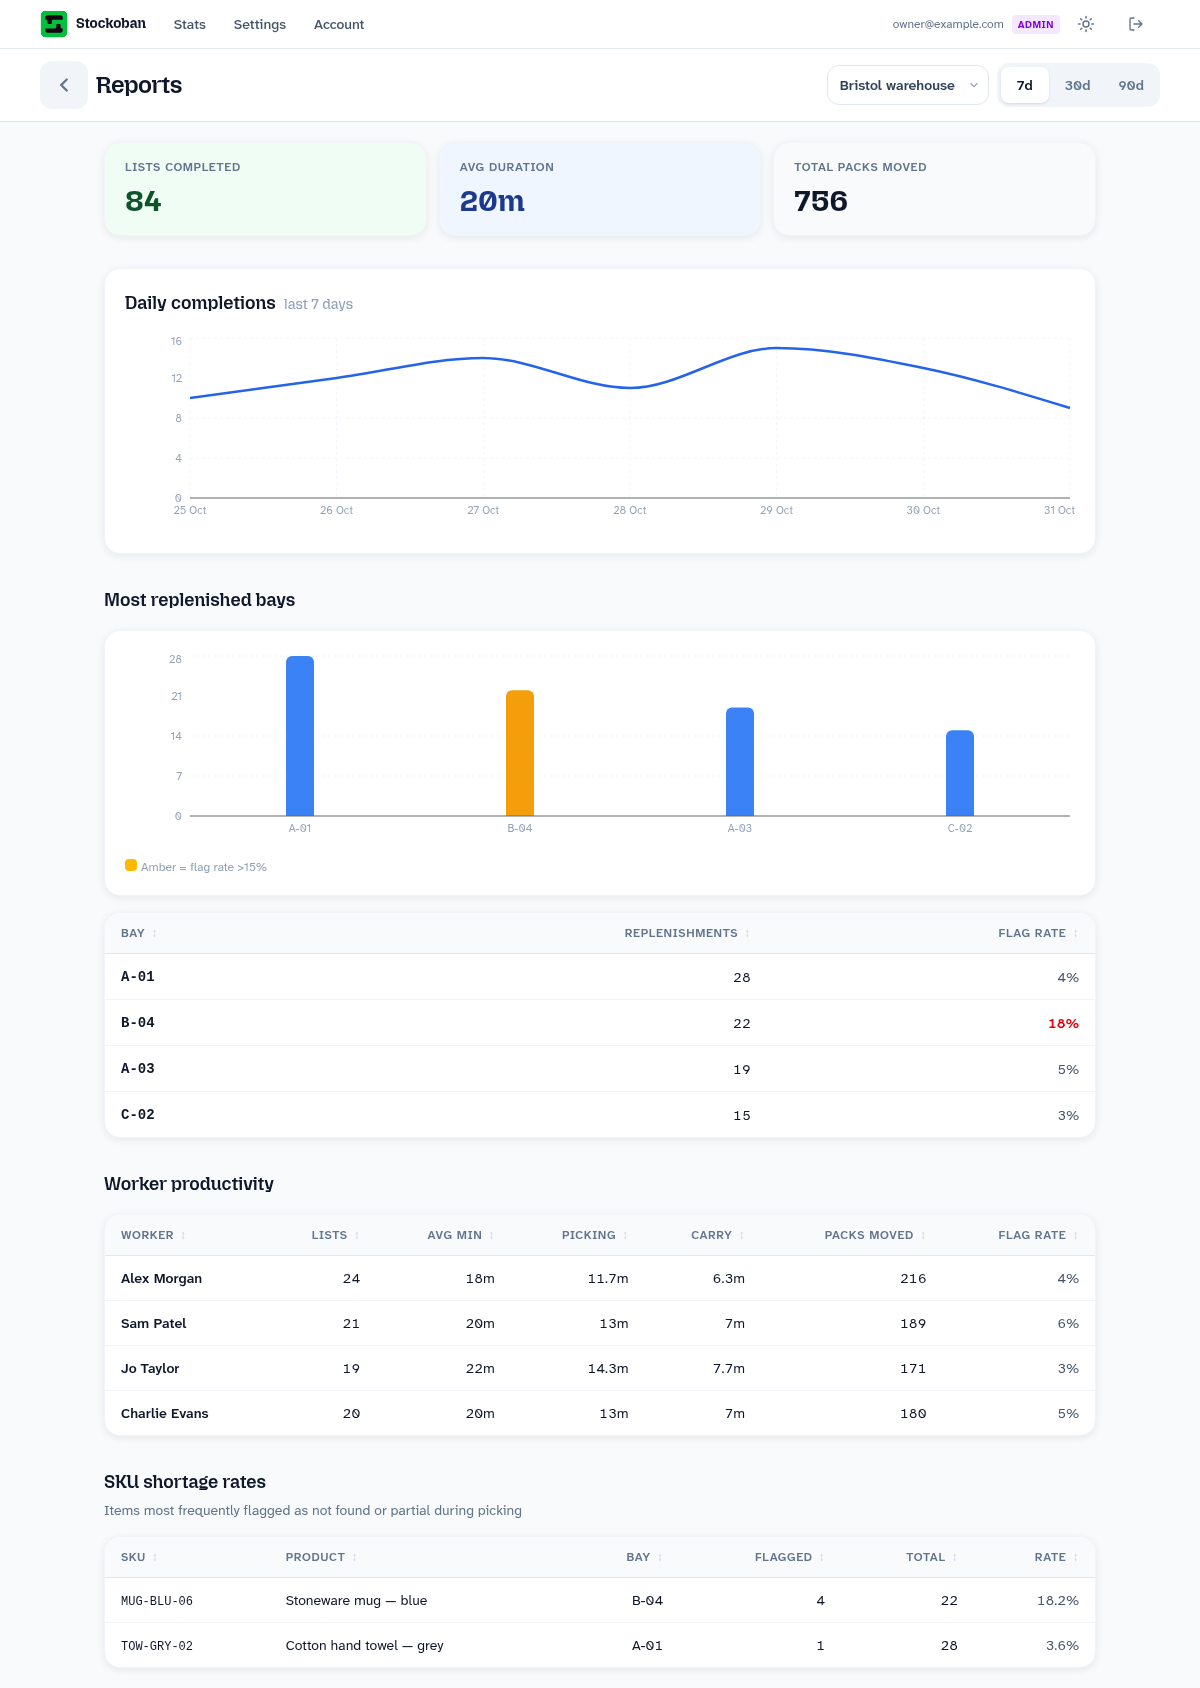
Task: Sort workers by Carry time
Action: click(x=717, y=1235)
